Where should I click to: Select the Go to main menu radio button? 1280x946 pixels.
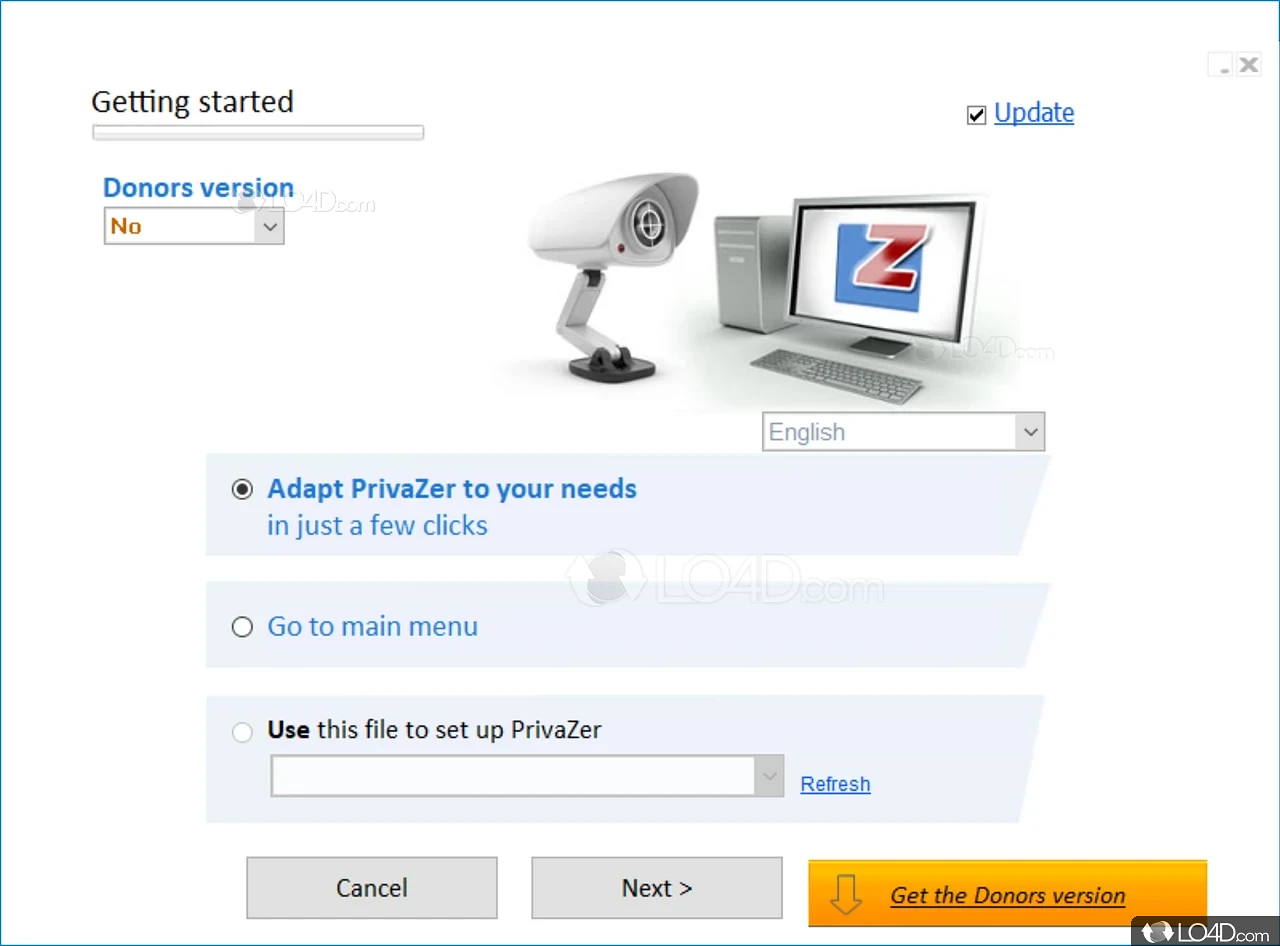pos(242,627)
